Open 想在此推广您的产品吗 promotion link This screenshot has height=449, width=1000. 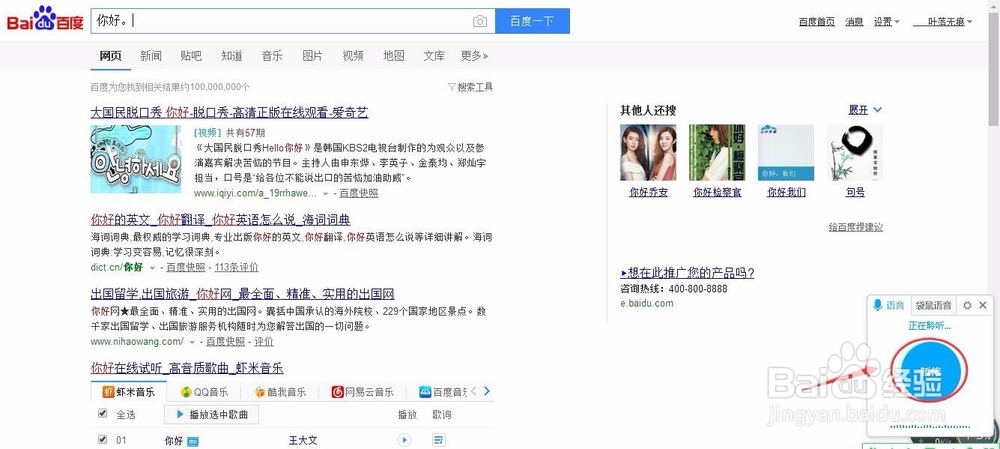[x=688, y=273]
